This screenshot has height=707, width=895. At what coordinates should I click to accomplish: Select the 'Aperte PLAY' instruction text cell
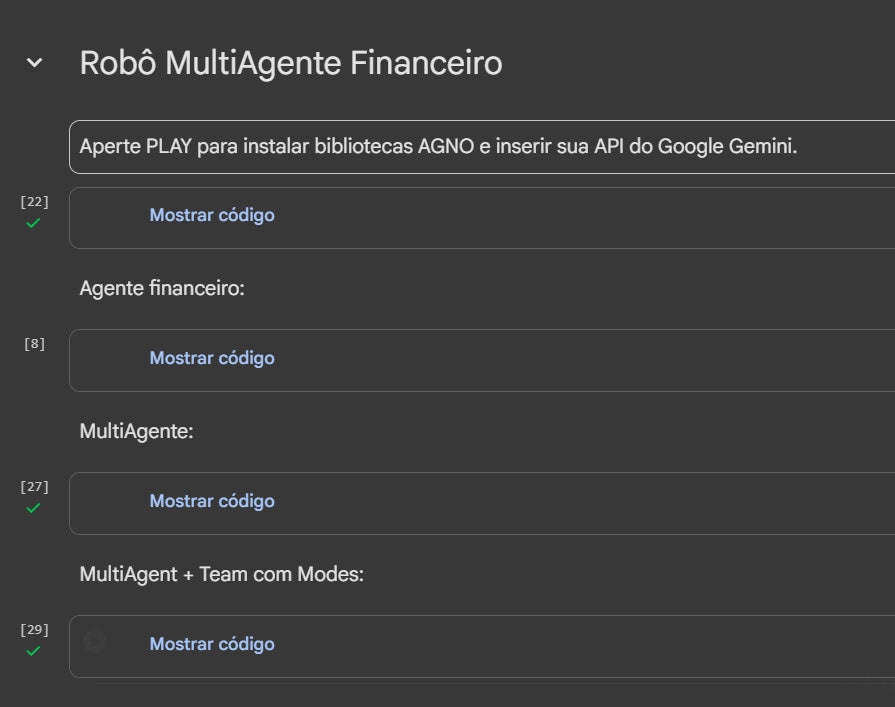(438, 147)
